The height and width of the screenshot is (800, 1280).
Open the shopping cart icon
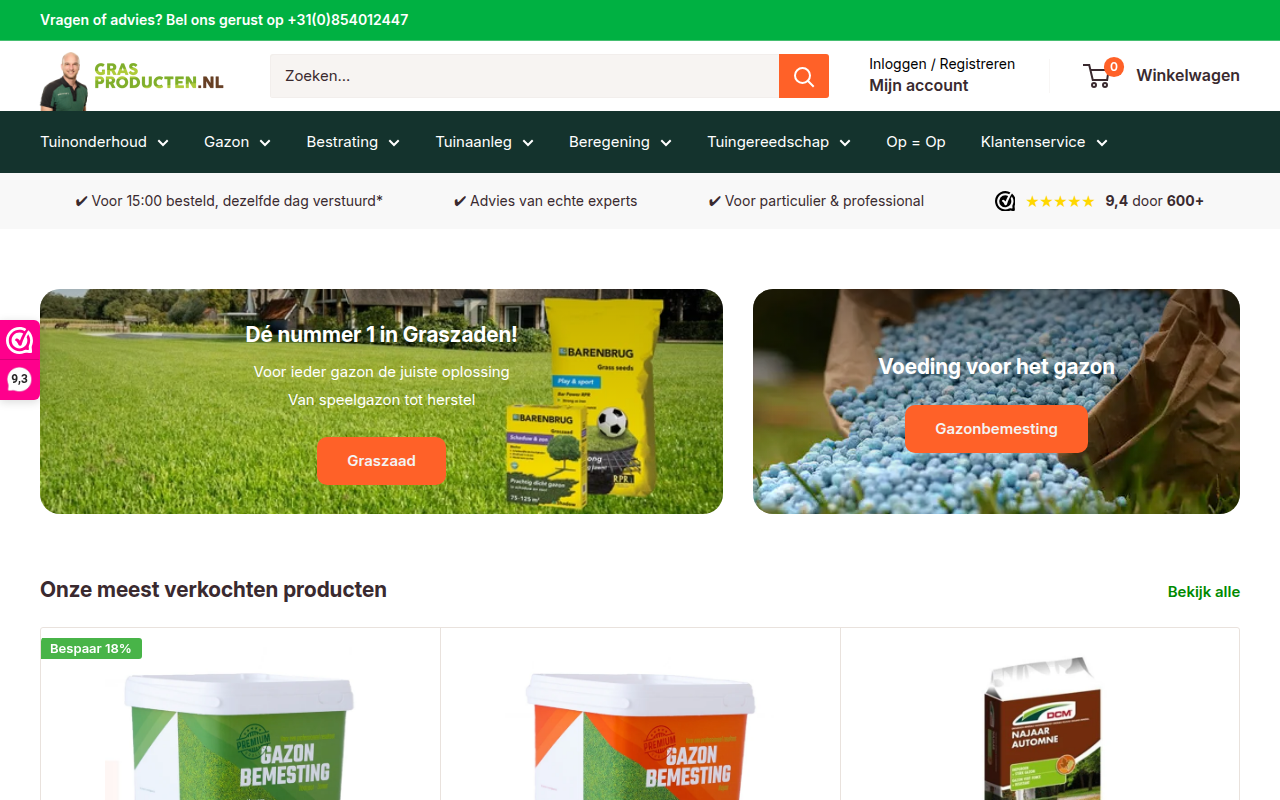tap(1097, 76)
